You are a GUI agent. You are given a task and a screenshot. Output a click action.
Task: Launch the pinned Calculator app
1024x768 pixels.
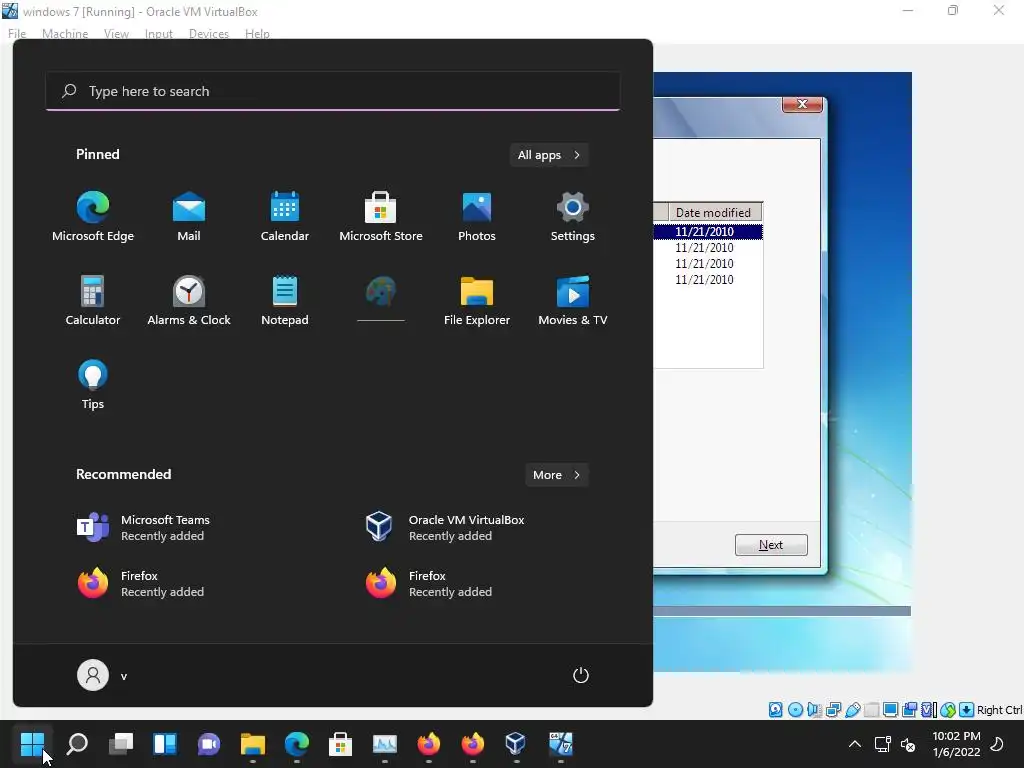point(93,300)
